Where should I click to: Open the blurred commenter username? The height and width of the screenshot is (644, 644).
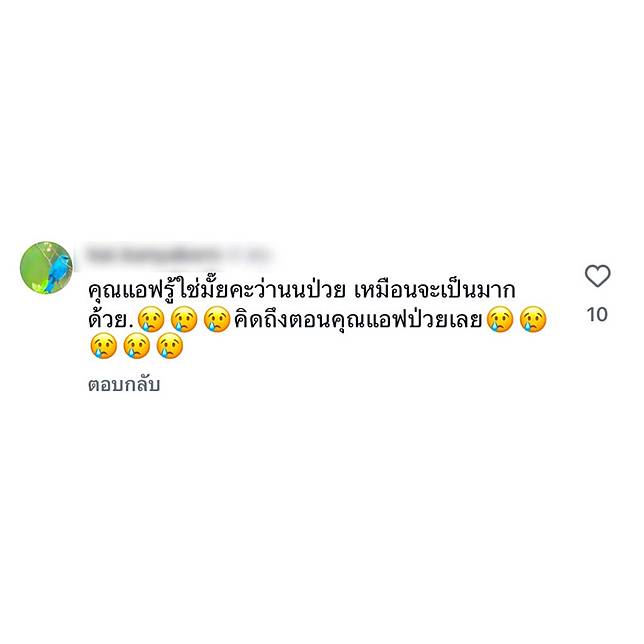click(178, 255)
